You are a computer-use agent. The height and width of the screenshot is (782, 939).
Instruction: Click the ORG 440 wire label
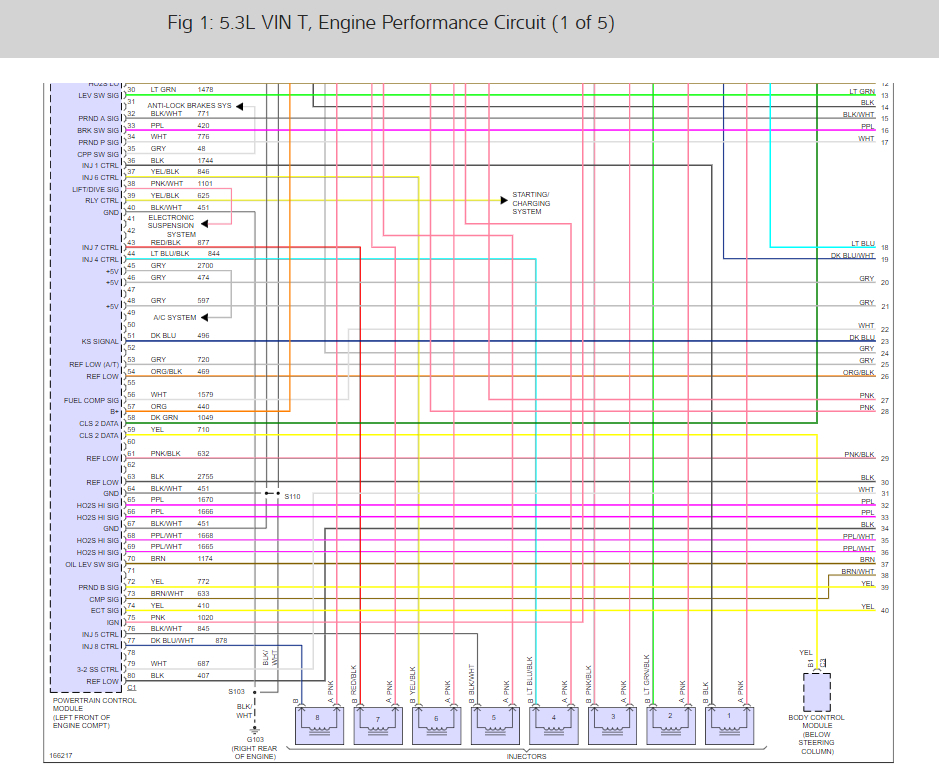tap(180, 407)
